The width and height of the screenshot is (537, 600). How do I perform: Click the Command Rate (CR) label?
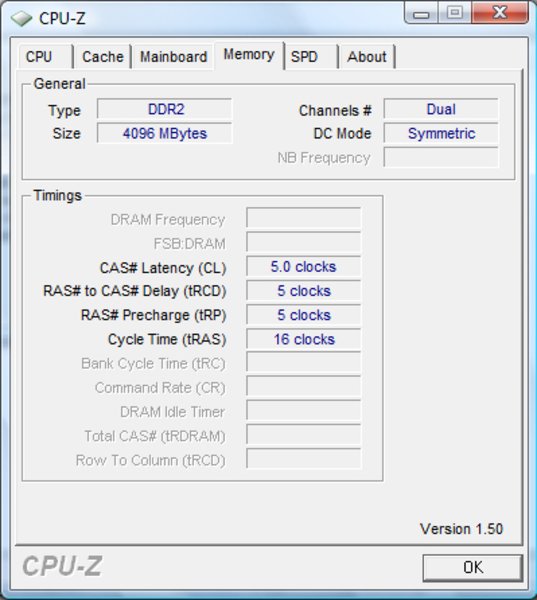click(x=160, y=388)
